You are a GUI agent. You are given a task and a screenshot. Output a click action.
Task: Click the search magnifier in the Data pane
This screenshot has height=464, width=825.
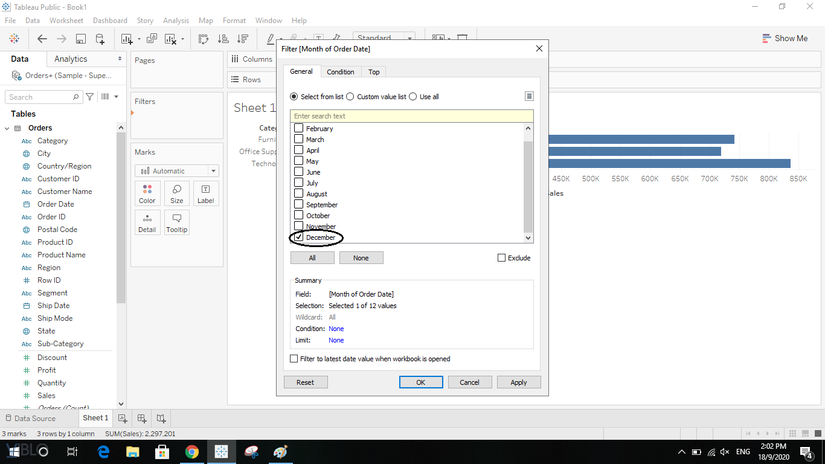coord(75,97)
